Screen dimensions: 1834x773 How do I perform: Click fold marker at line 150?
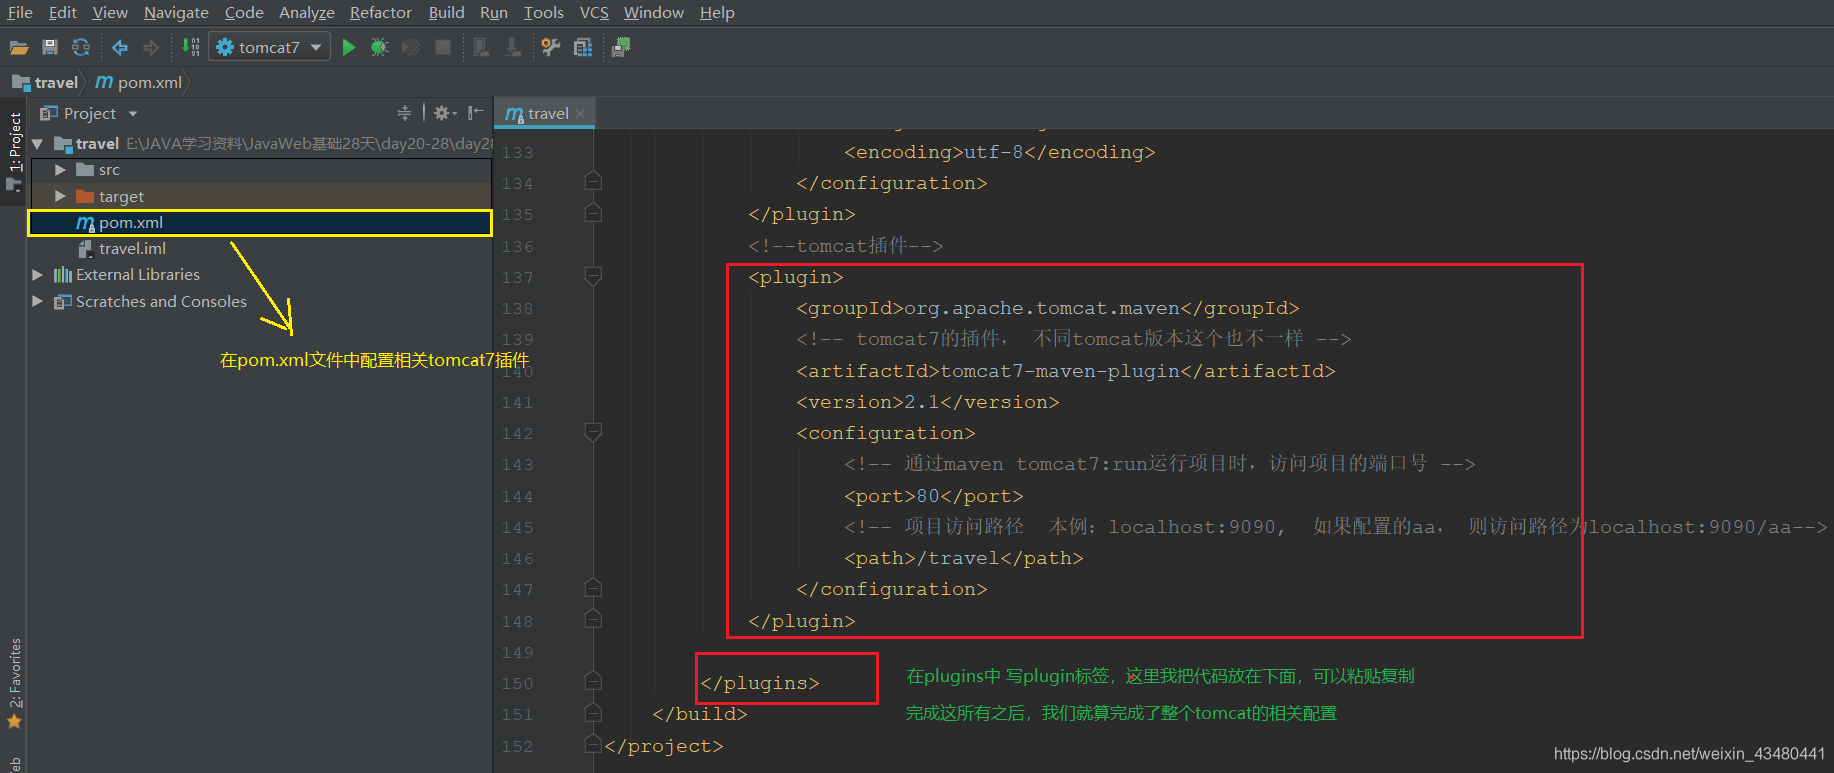(x=593, y=682)
